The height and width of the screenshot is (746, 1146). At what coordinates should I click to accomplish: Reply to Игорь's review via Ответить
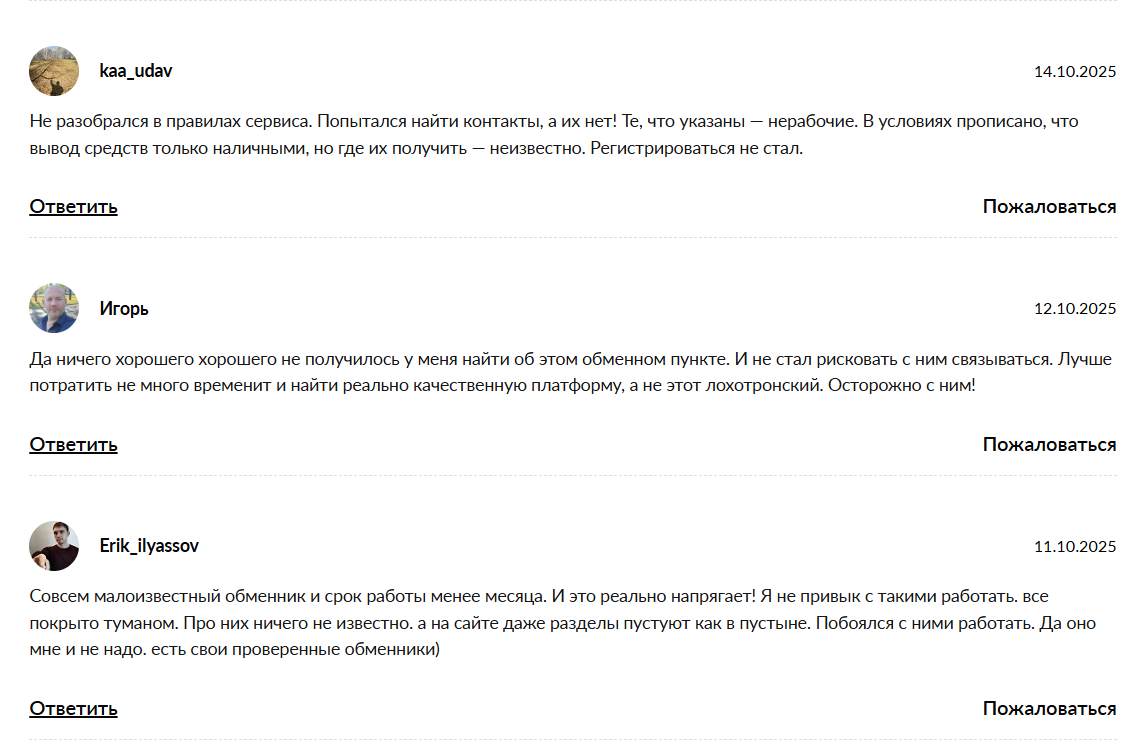coord(73,445)
